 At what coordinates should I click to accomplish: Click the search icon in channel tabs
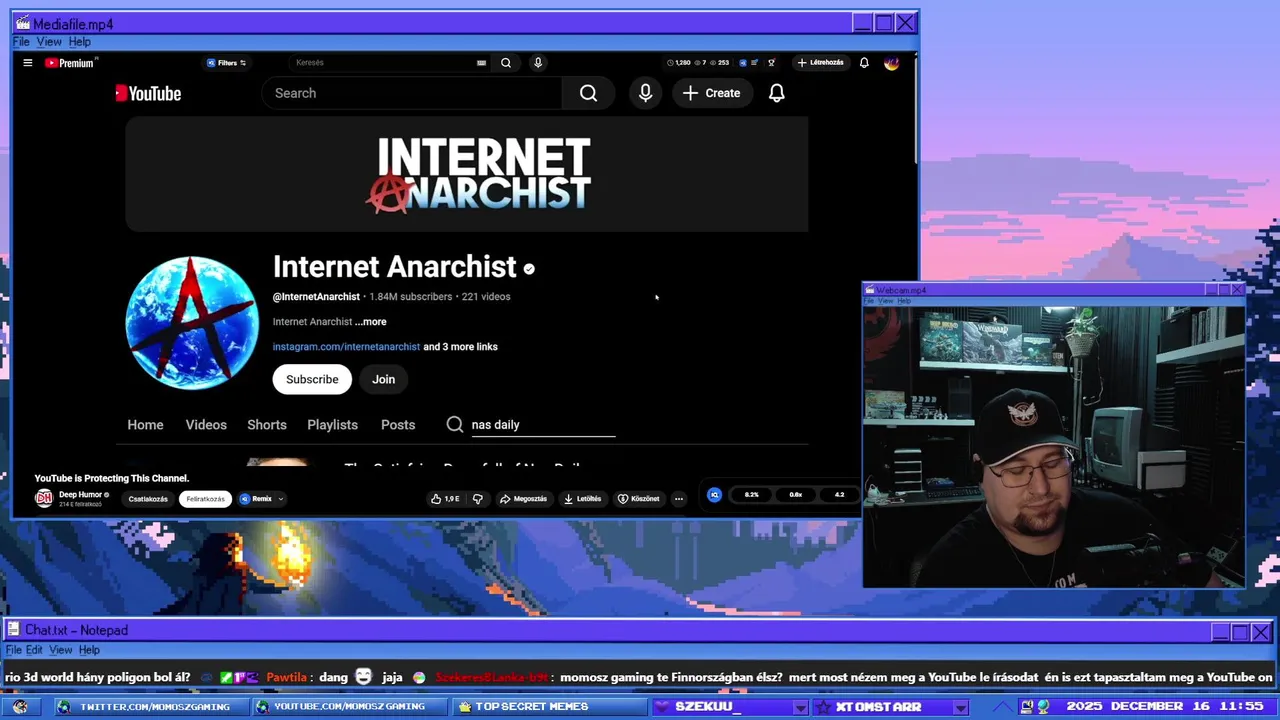(455, 425)
